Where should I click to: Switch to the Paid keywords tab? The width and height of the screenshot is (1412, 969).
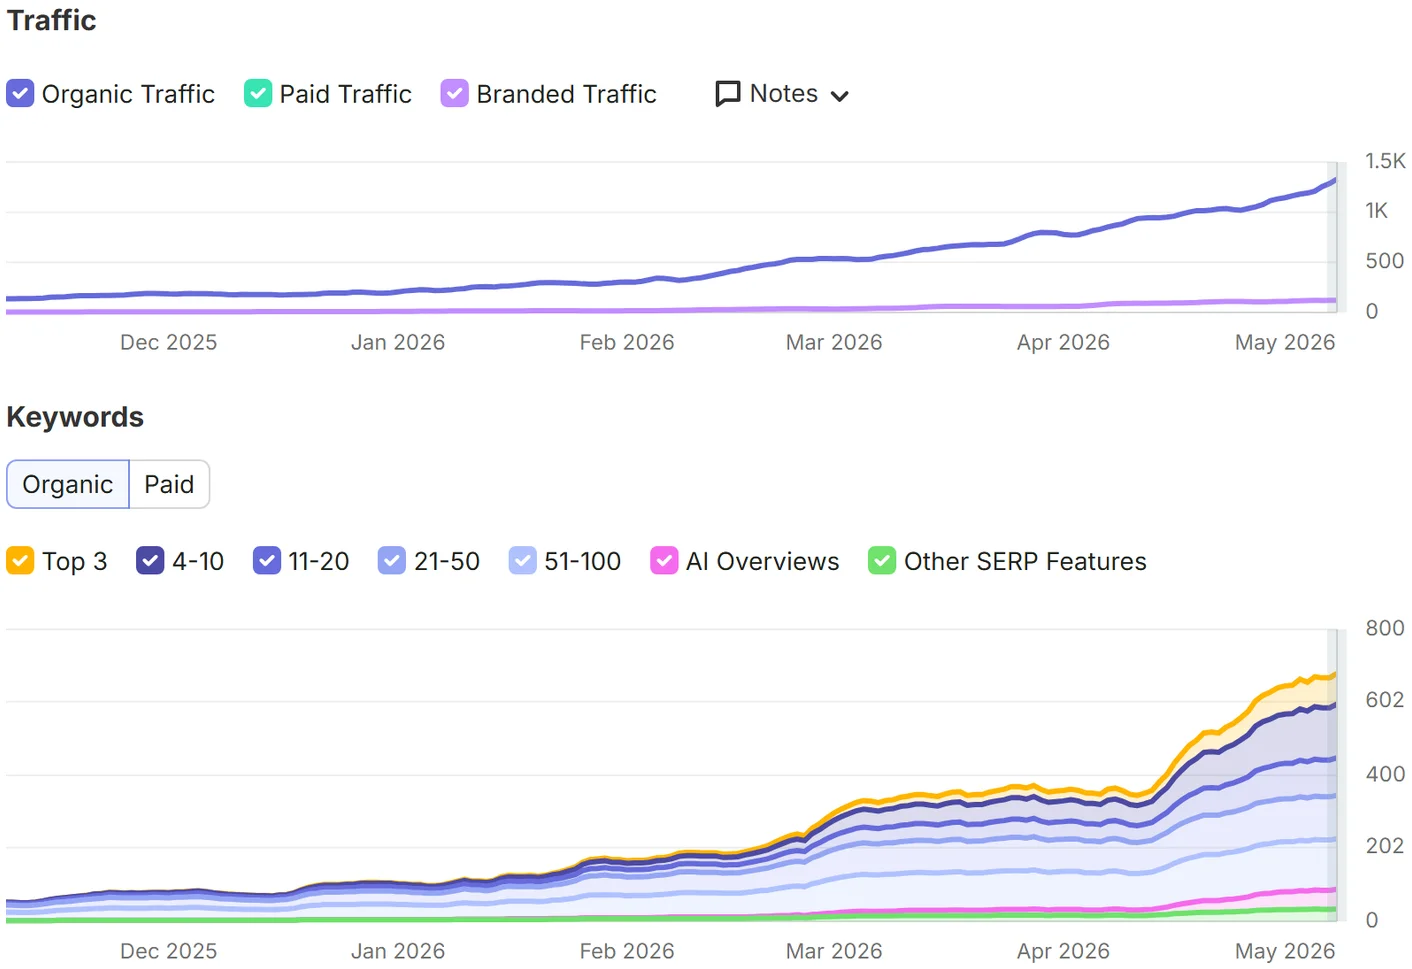(169, 485)
